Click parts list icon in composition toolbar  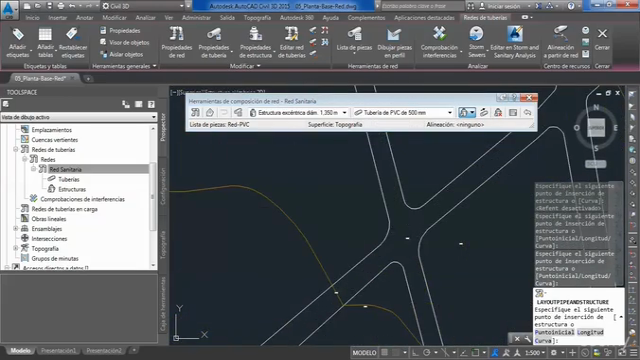238,112
